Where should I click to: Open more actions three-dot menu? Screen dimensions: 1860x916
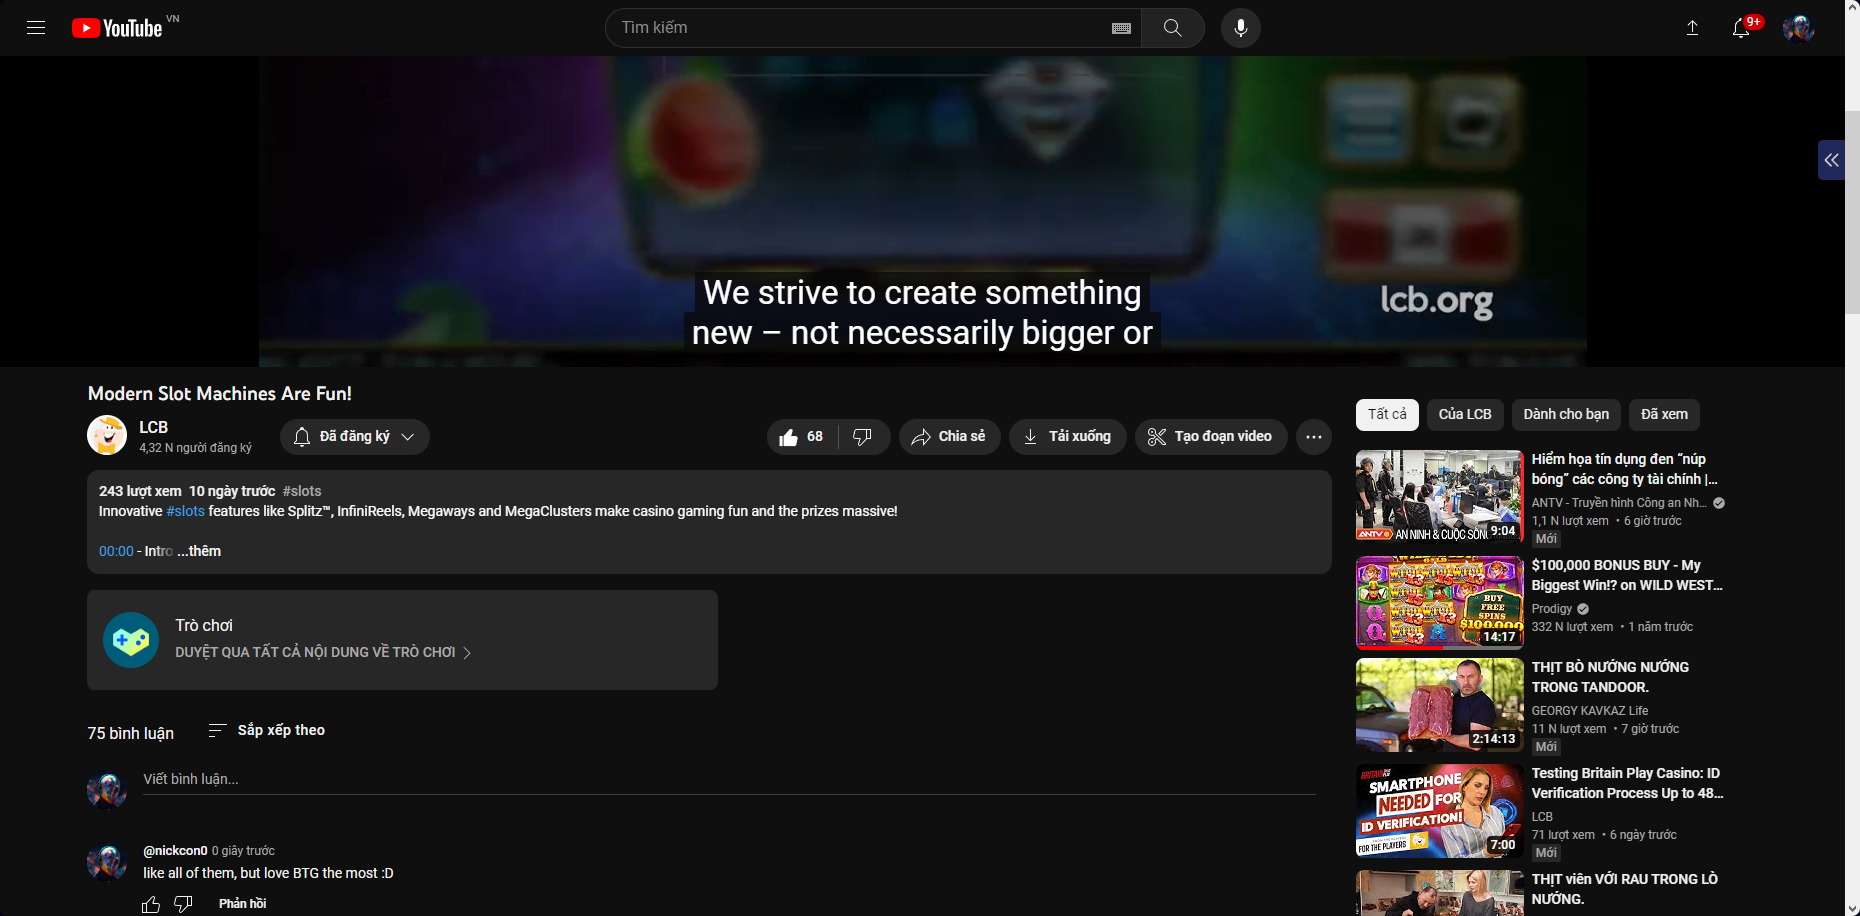tap(1314, 437)
